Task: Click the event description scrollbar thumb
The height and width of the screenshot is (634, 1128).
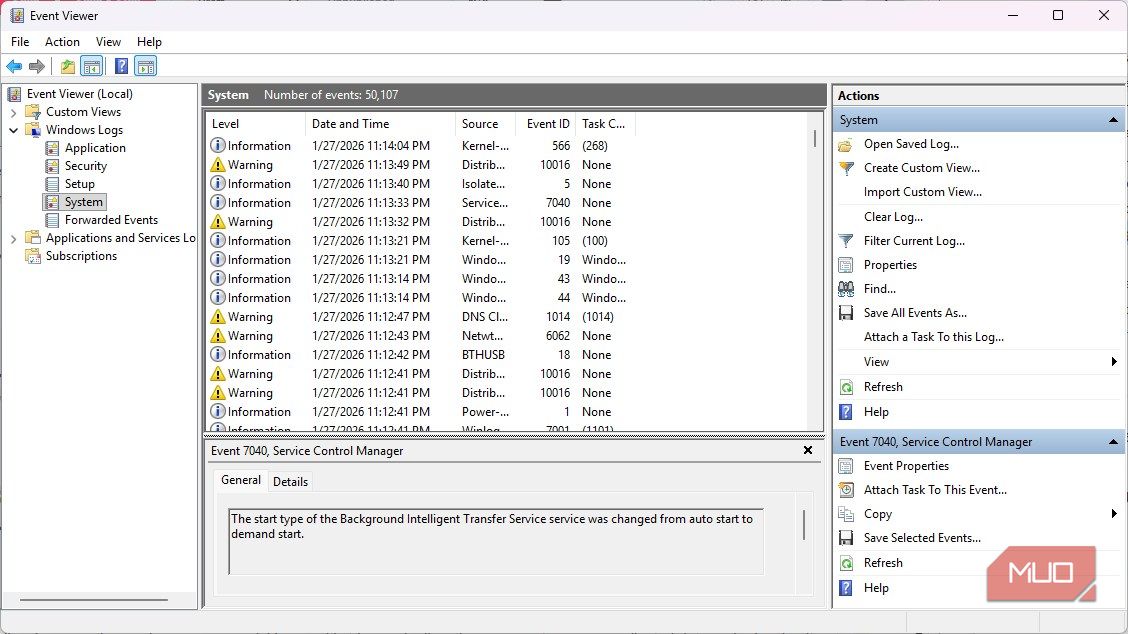Action: tap(804, 525)
